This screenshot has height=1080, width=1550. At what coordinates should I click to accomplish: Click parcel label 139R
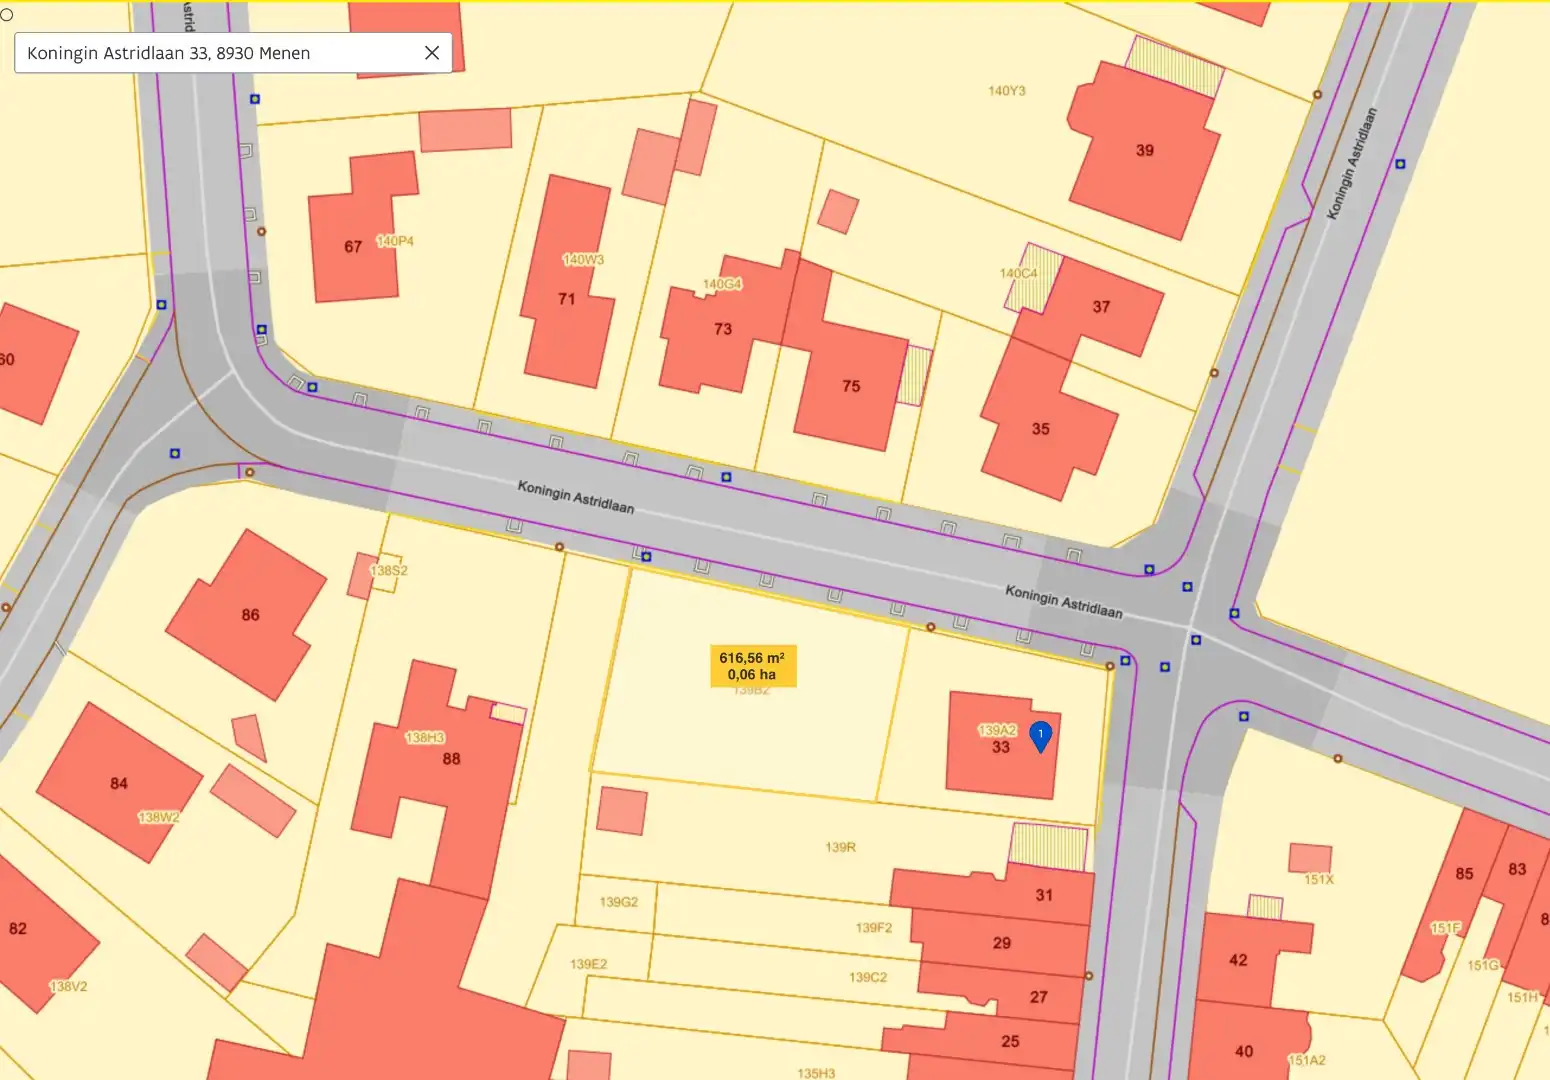click(840, 847)
